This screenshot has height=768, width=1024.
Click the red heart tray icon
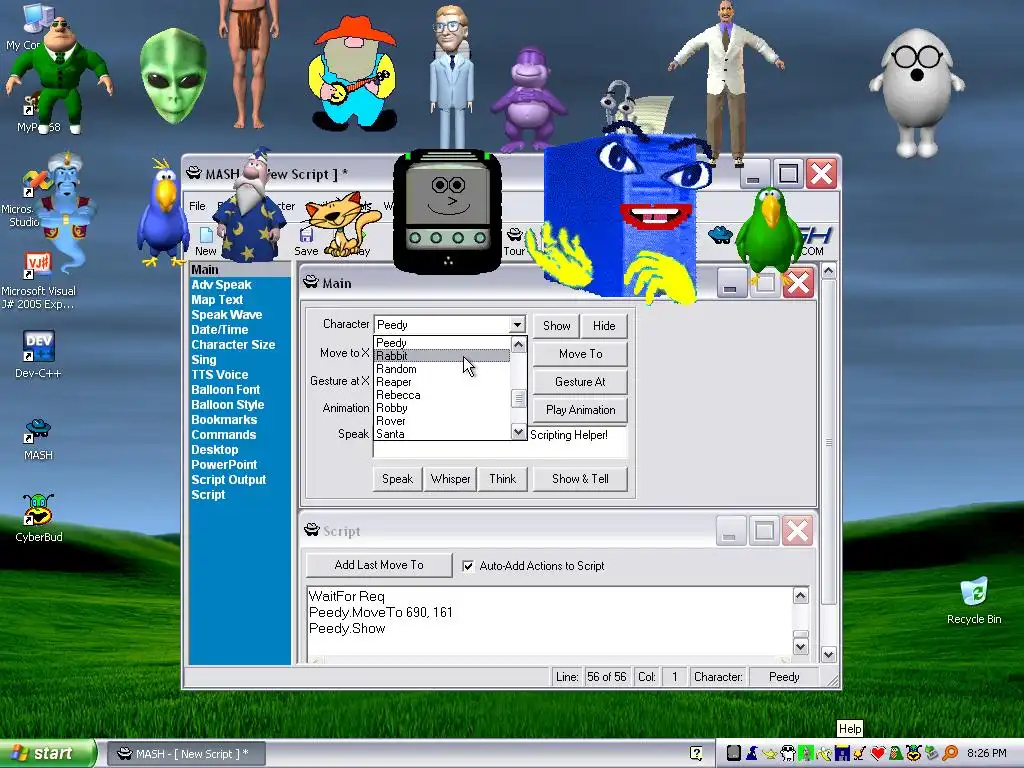point(878,753)
